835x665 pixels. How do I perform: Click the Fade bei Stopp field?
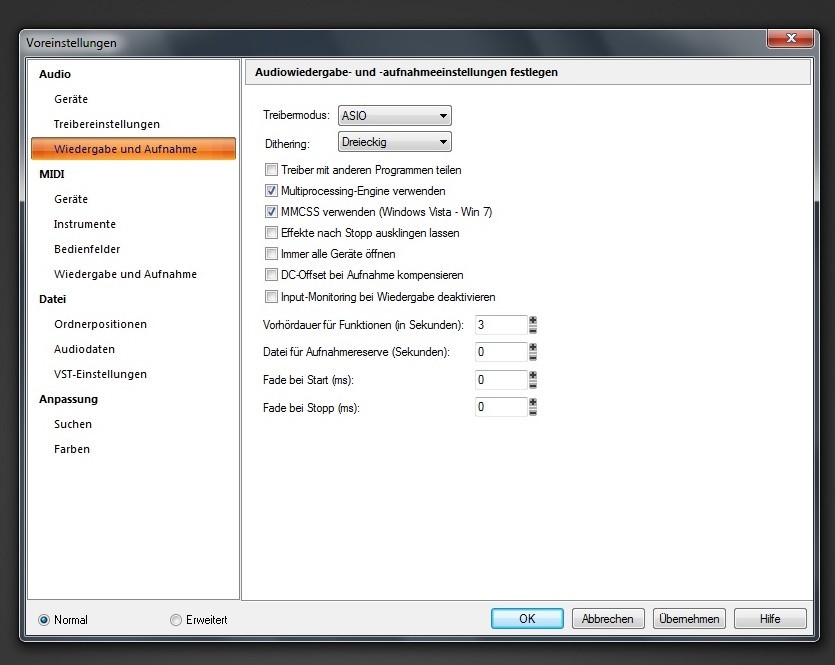click(x=501, y=407)
